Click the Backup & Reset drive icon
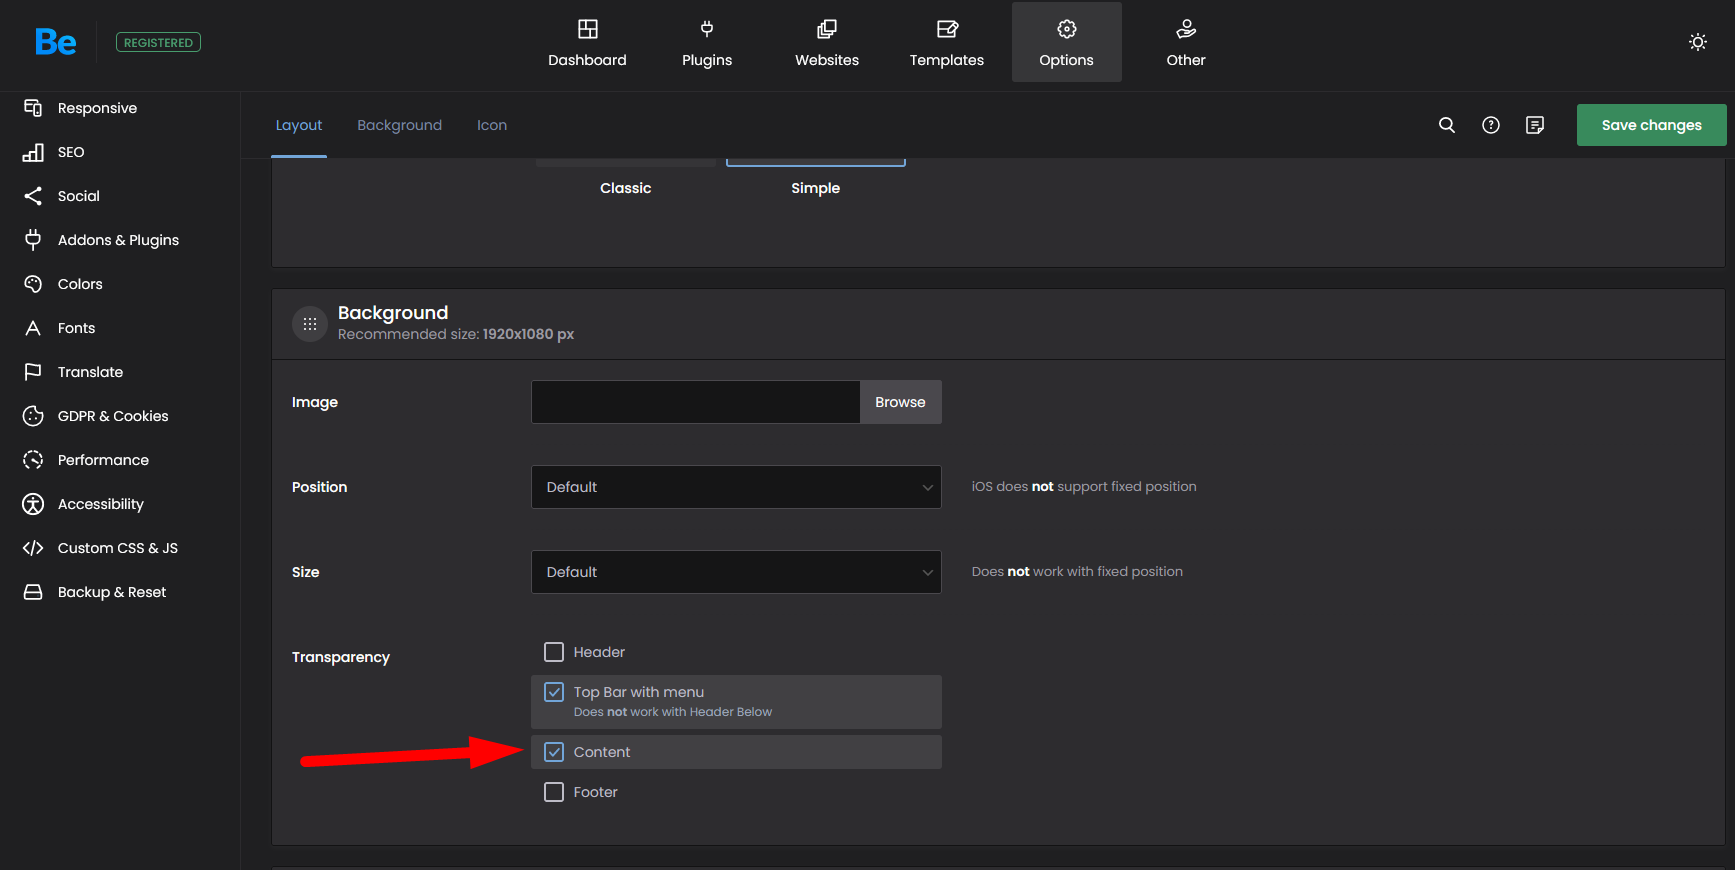The image size is (1735, 870). point(33,592)
